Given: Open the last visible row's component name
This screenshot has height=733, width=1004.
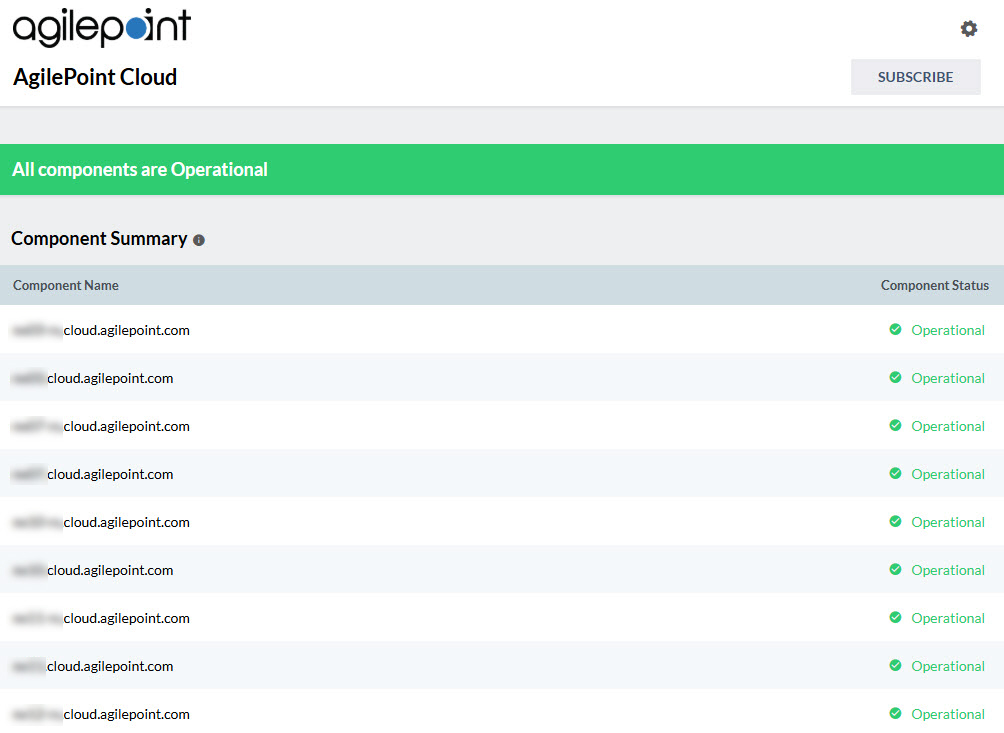Looking at the screenshot, I should pyautogui.click(x=101, y=714).
